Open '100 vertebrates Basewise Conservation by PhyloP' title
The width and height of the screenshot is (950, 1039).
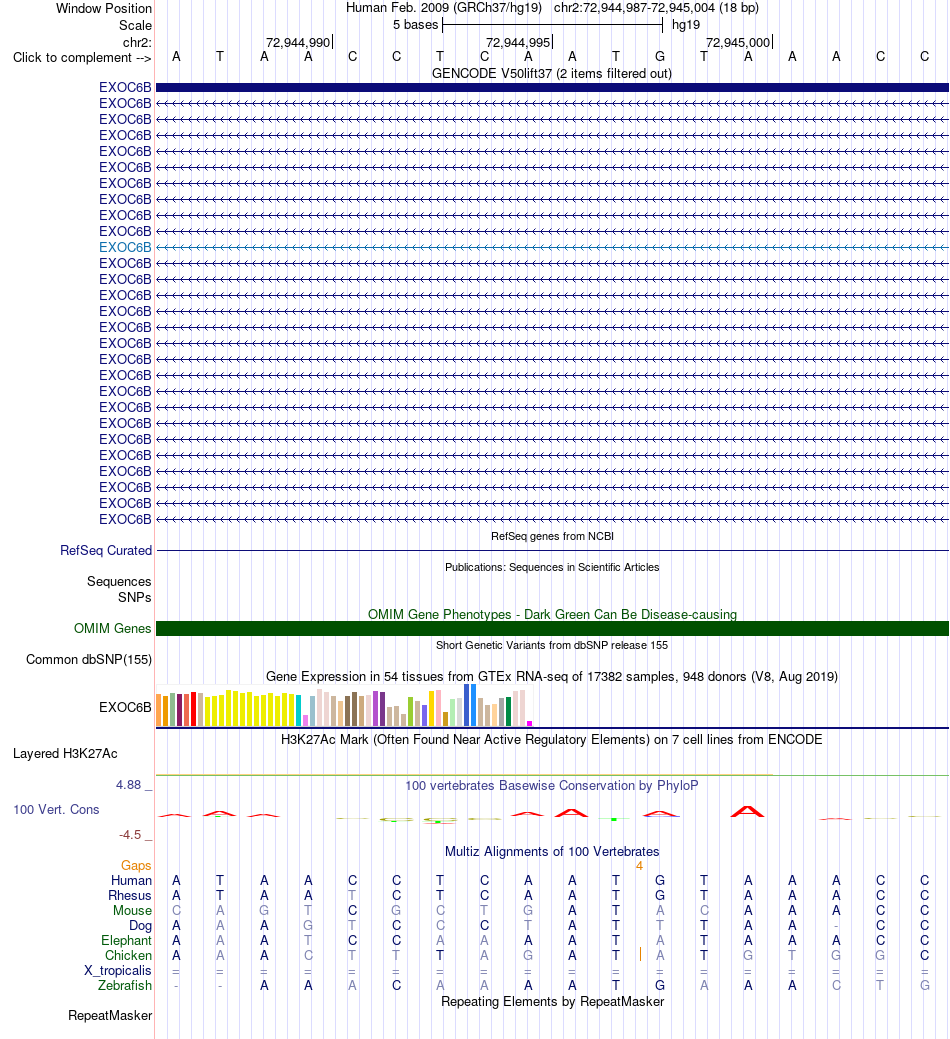[x=552, y=785]
